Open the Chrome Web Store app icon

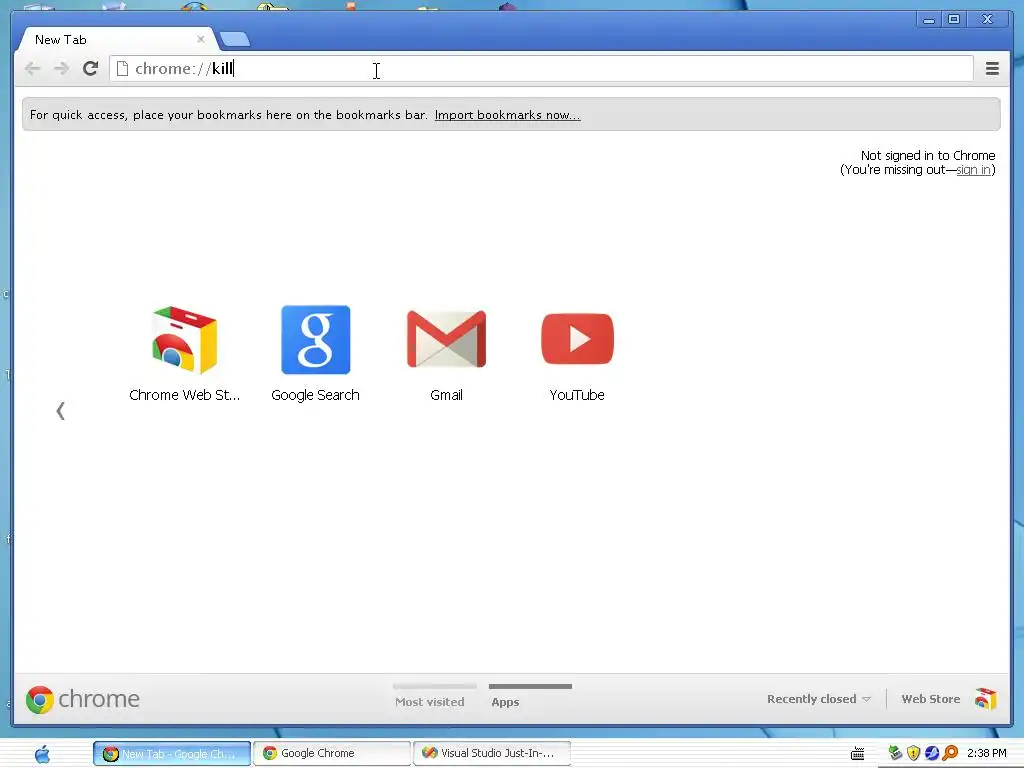tap(184, 340)
